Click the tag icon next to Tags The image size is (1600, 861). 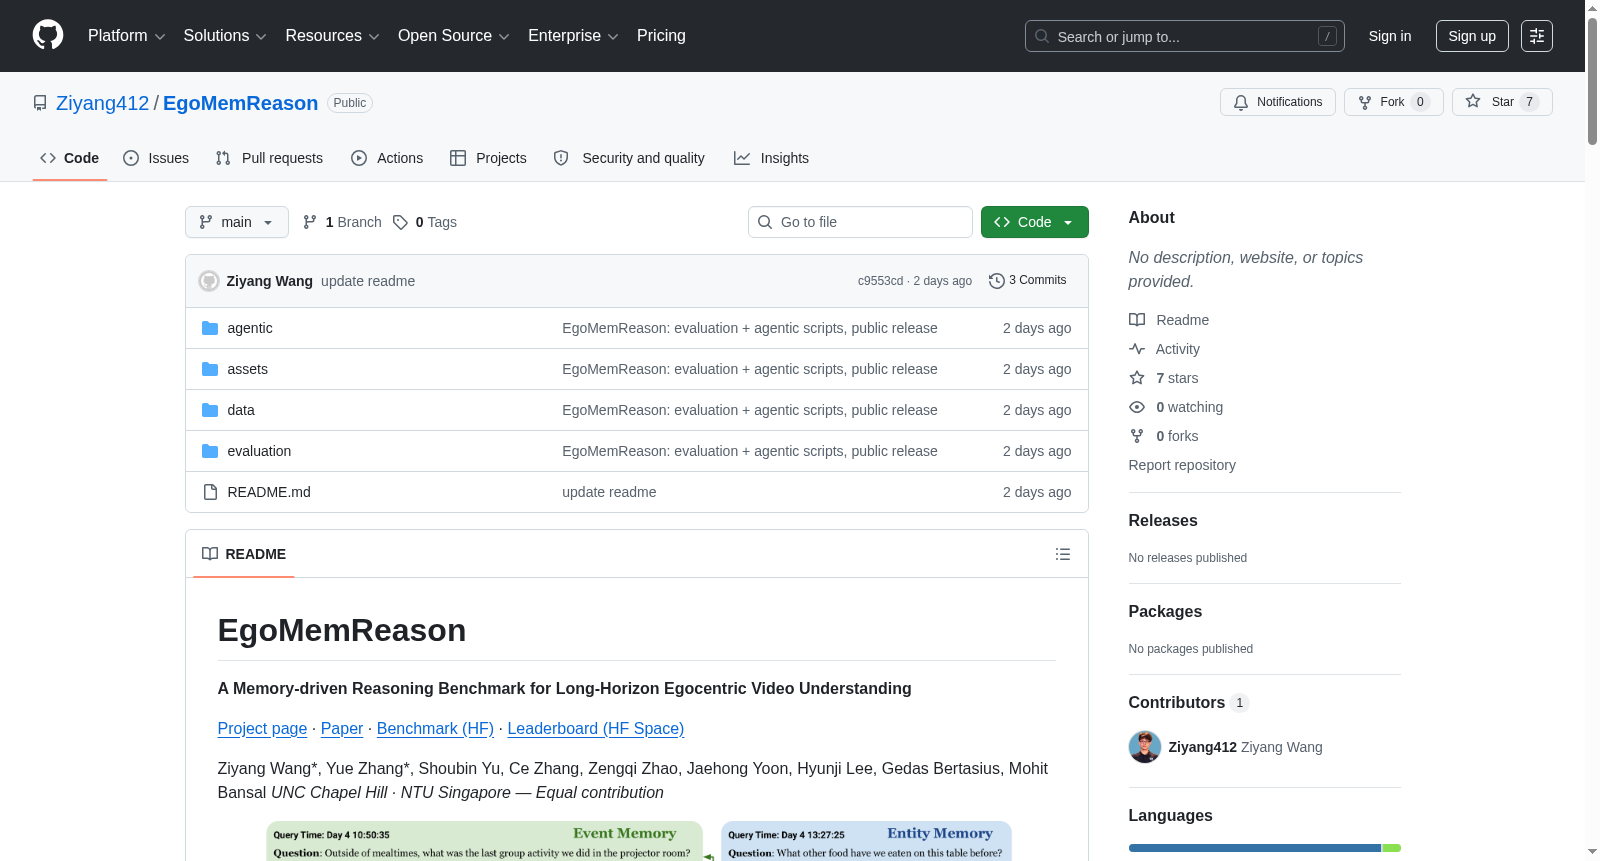[400, 222]
